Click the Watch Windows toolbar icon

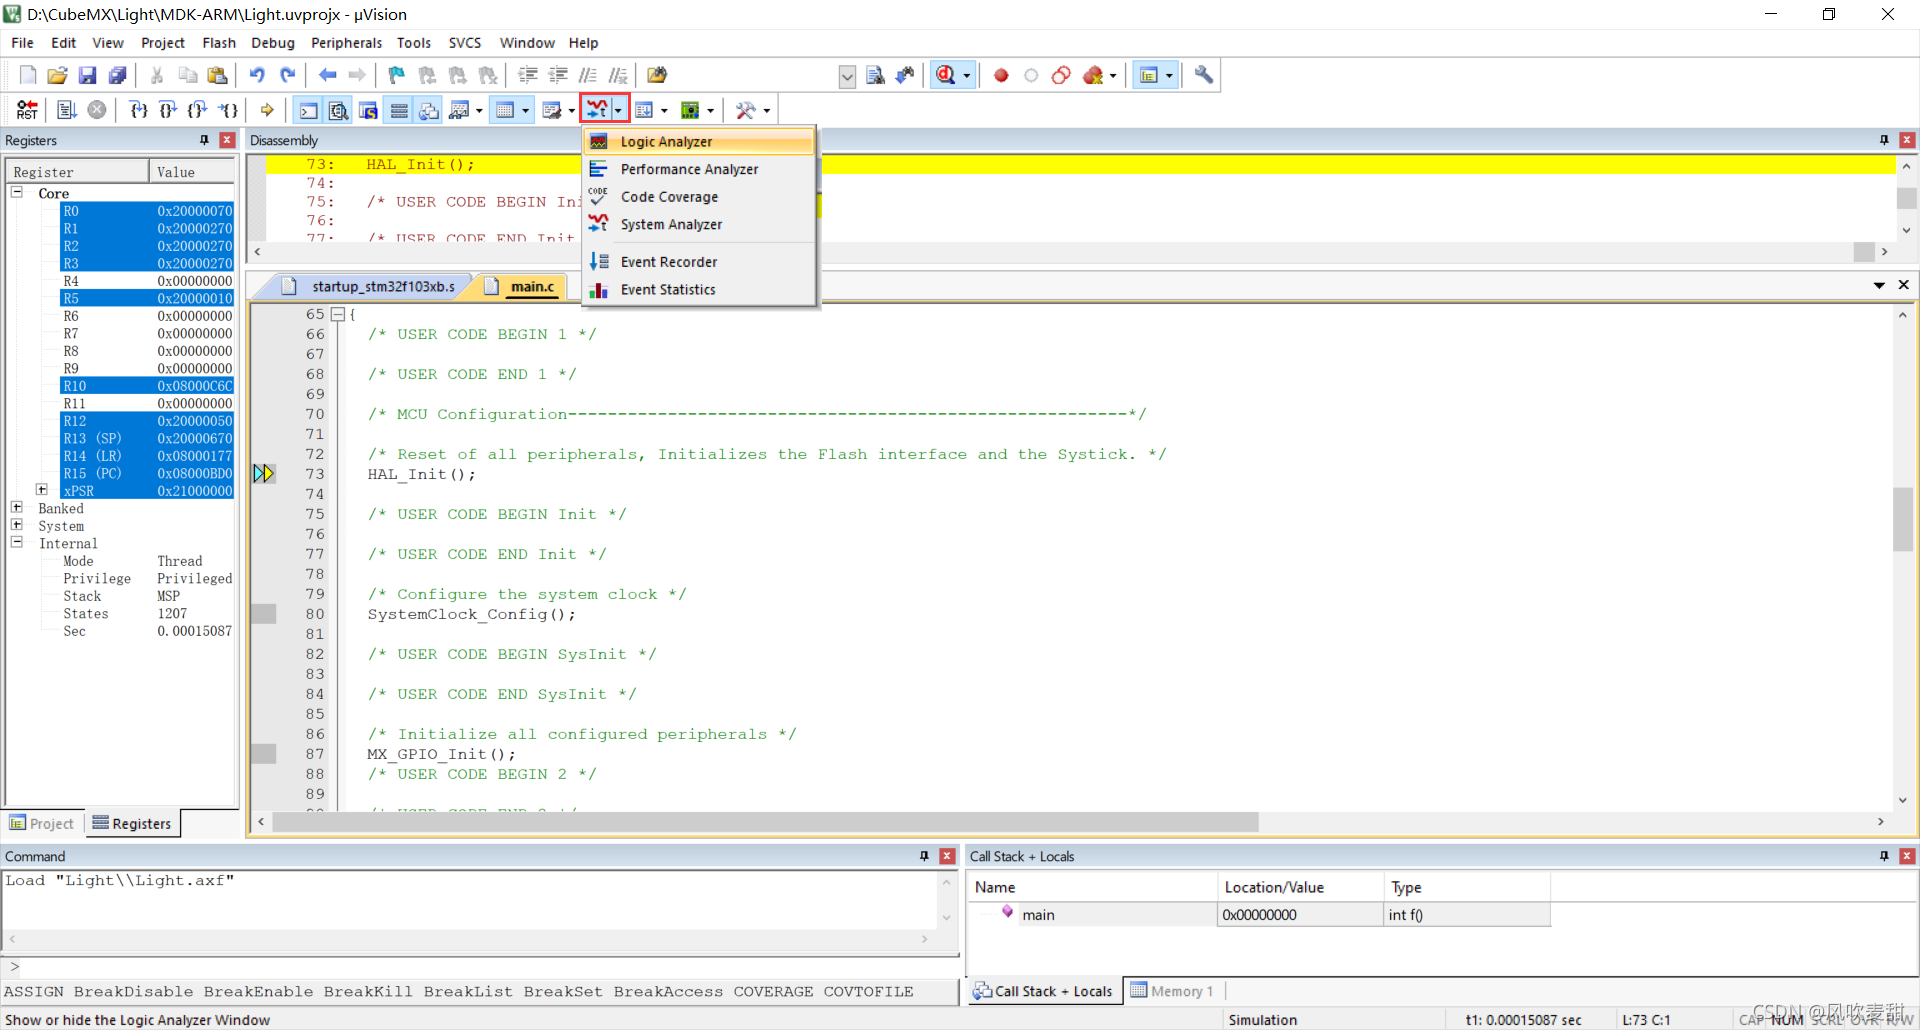[459, 110]
